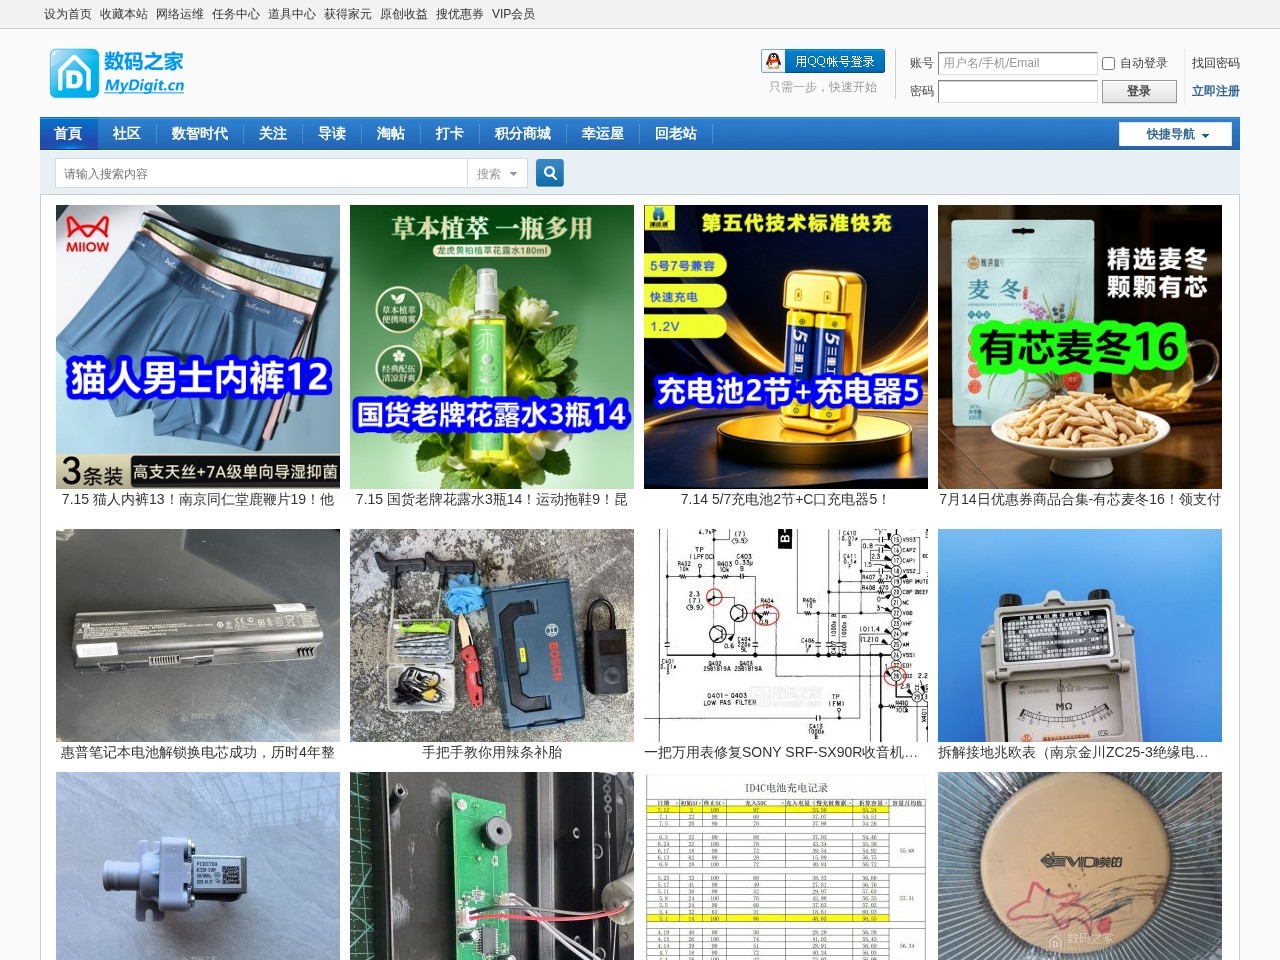
Task: Click the blue magnifier search icon
Action: tap(550, 173)
